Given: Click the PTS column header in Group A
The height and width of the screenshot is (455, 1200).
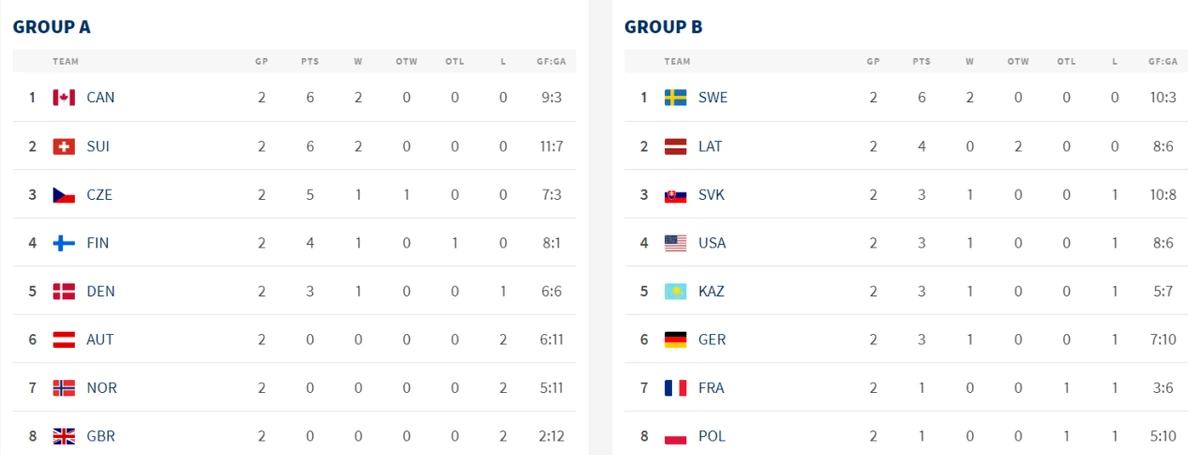Looking at the screenshot, I should 310,62.
